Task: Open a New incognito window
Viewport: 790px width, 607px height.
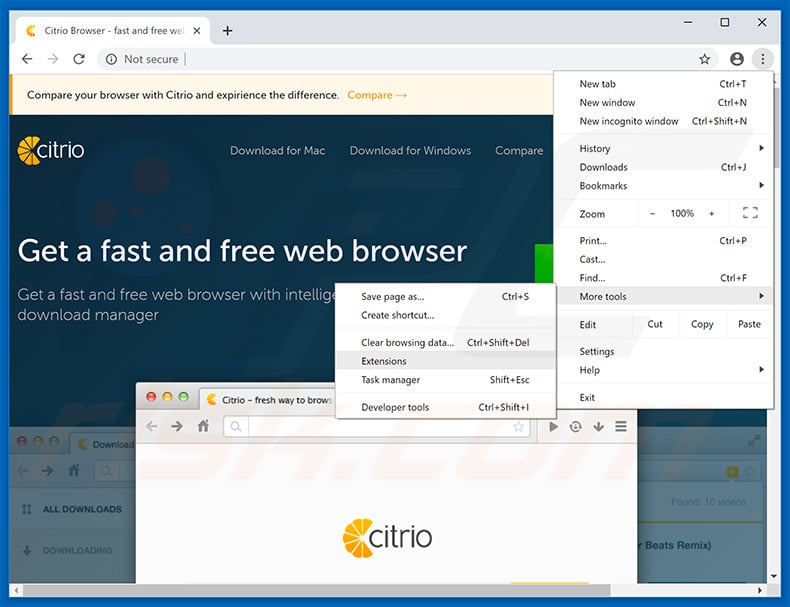Action: [x=663, y=121]
